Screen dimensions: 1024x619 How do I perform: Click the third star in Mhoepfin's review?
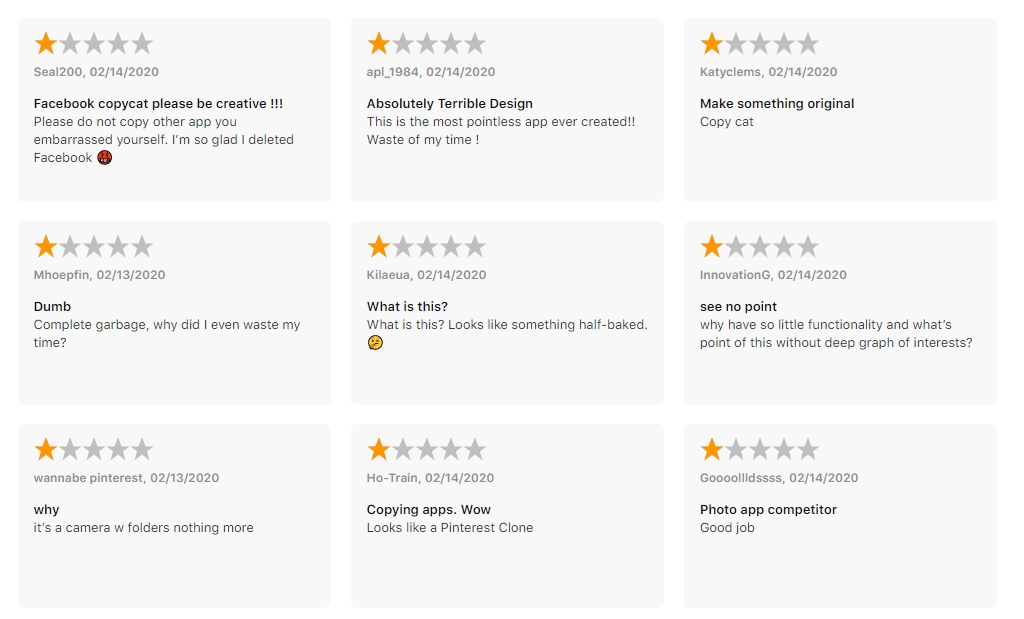pyautogui.click(x=94, y=247)
